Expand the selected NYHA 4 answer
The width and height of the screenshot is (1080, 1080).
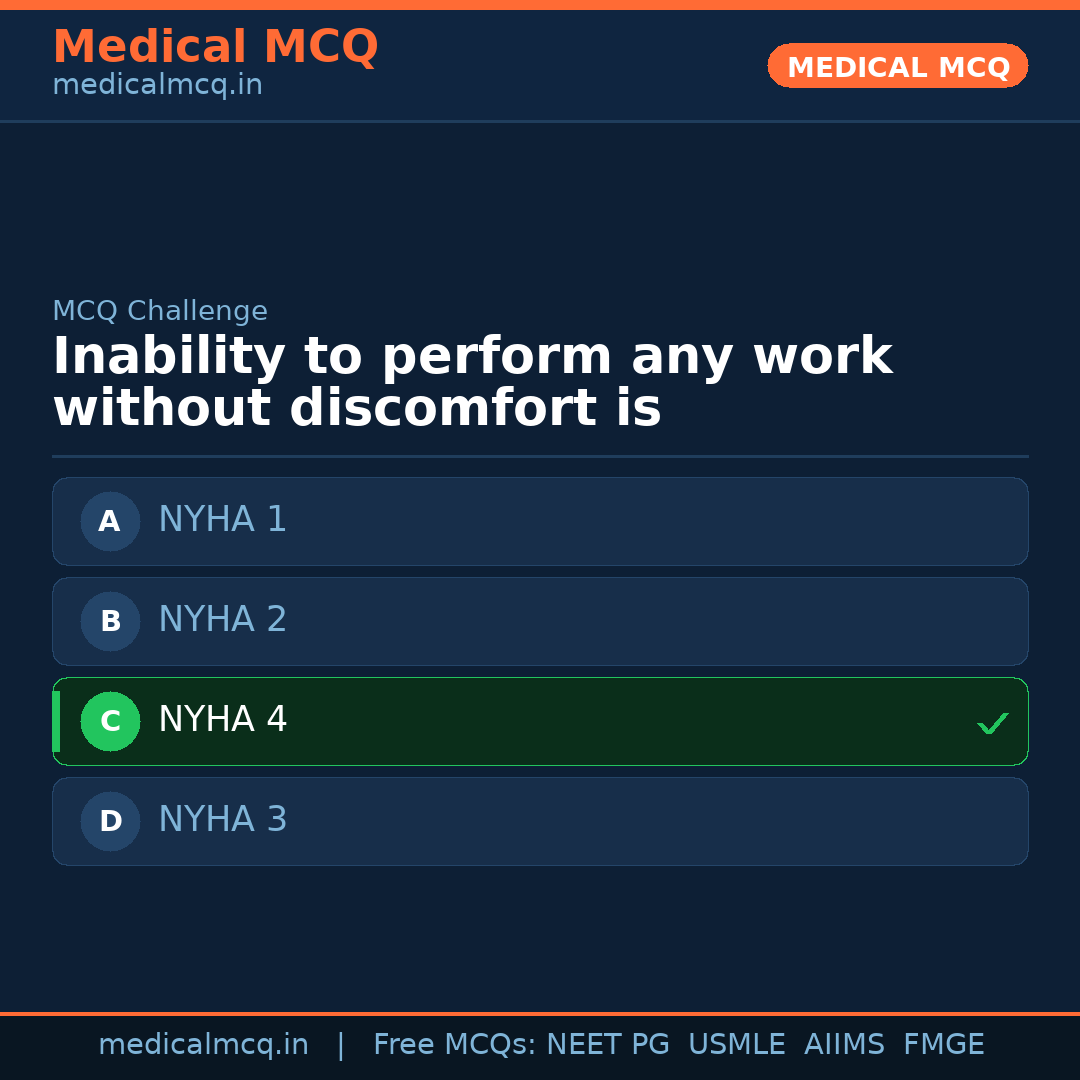click(540, 721)
